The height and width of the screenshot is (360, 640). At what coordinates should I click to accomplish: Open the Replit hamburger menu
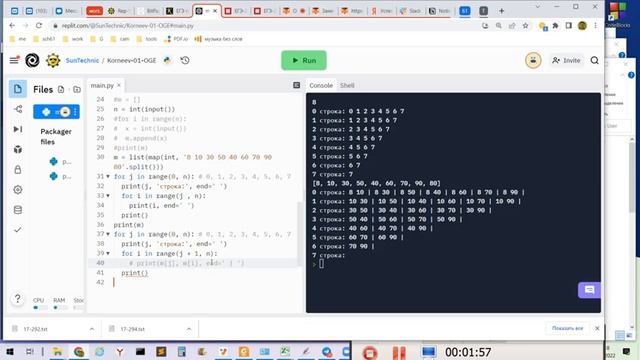tap(14, 60)
